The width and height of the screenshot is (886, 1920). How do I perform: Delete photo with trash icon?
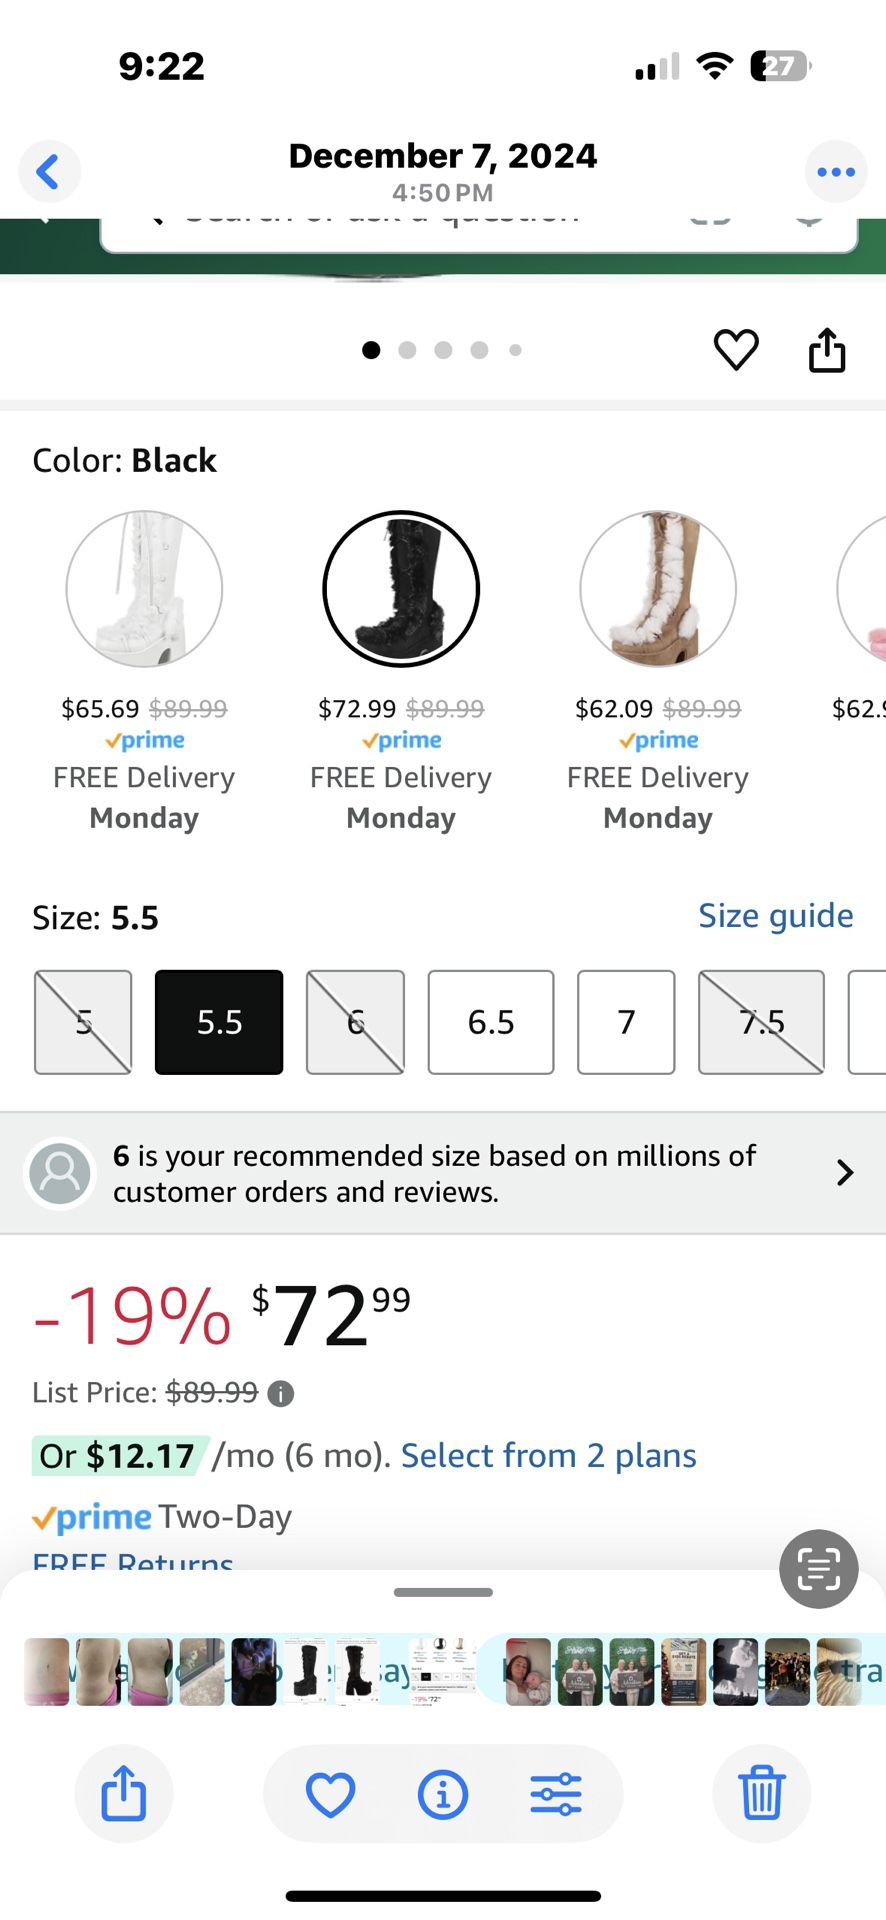click(x=761, y=1793)
